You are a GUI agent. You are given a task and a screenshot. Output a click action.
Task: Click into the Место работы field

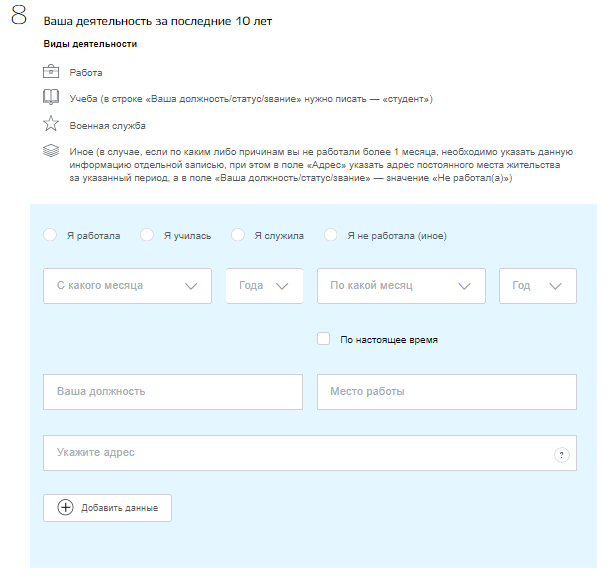(x=447, y=392)
